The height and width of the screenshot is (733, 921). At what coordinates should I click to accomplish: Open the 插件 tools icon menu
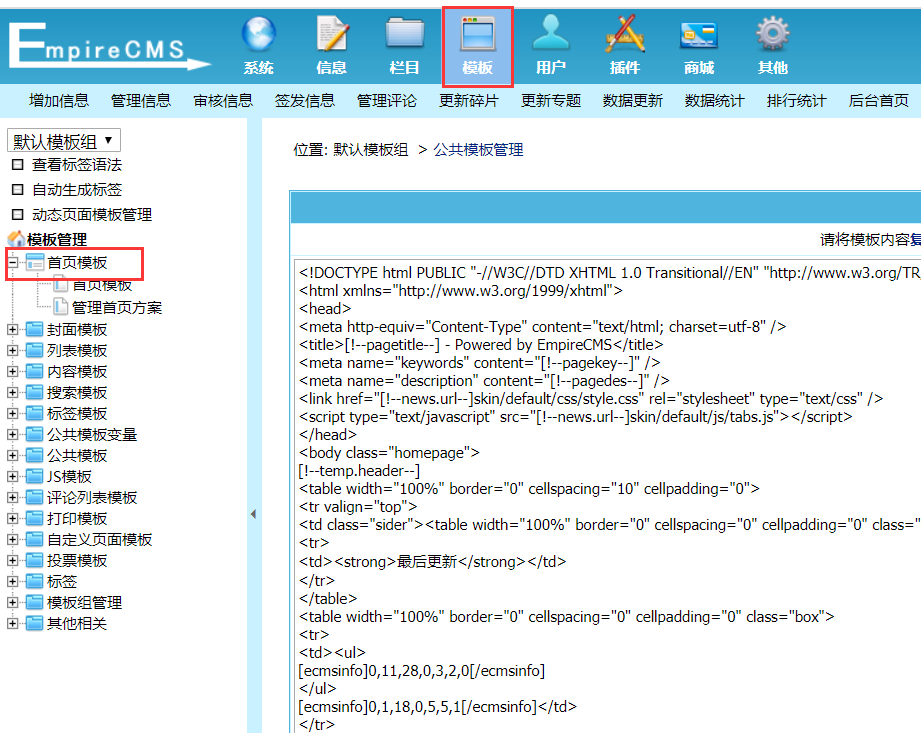624,46
